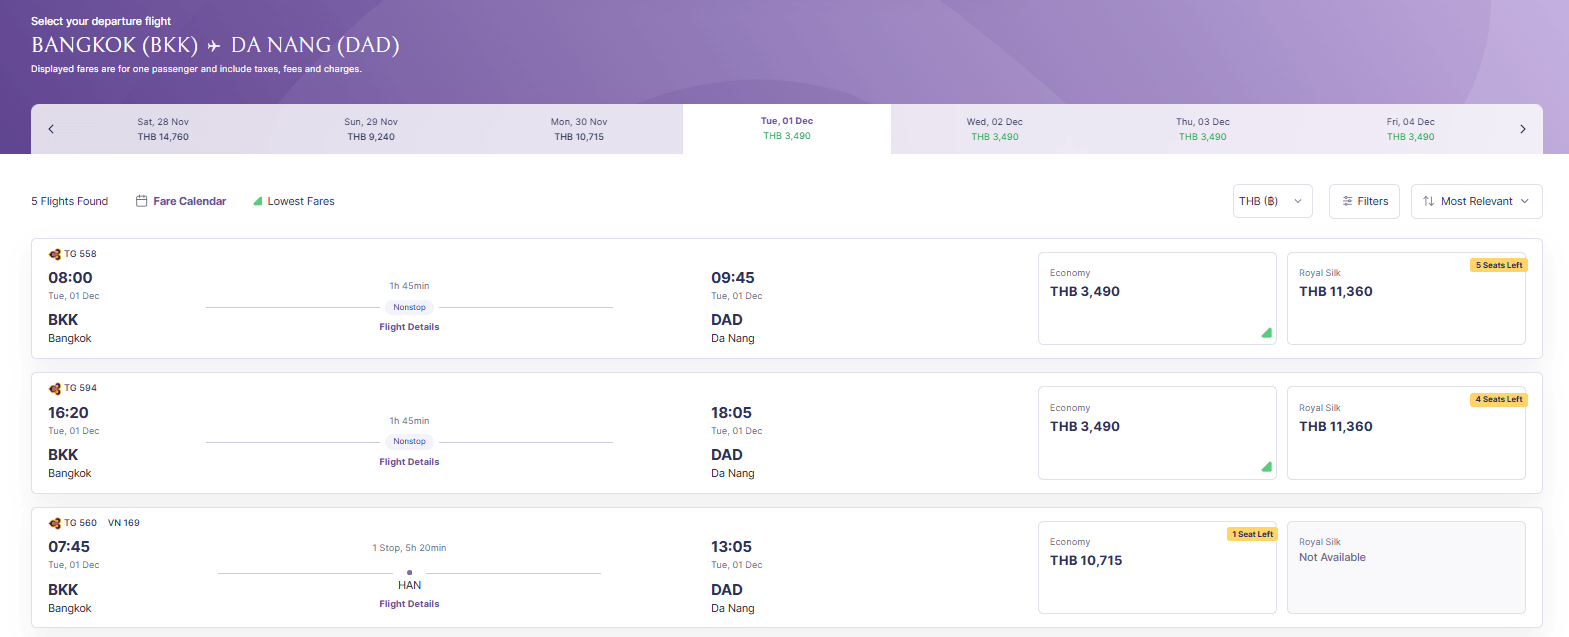Click the Fare Calendar calendar icon
This screenshot has width=1569, height=637.
(x=141, y=201)
